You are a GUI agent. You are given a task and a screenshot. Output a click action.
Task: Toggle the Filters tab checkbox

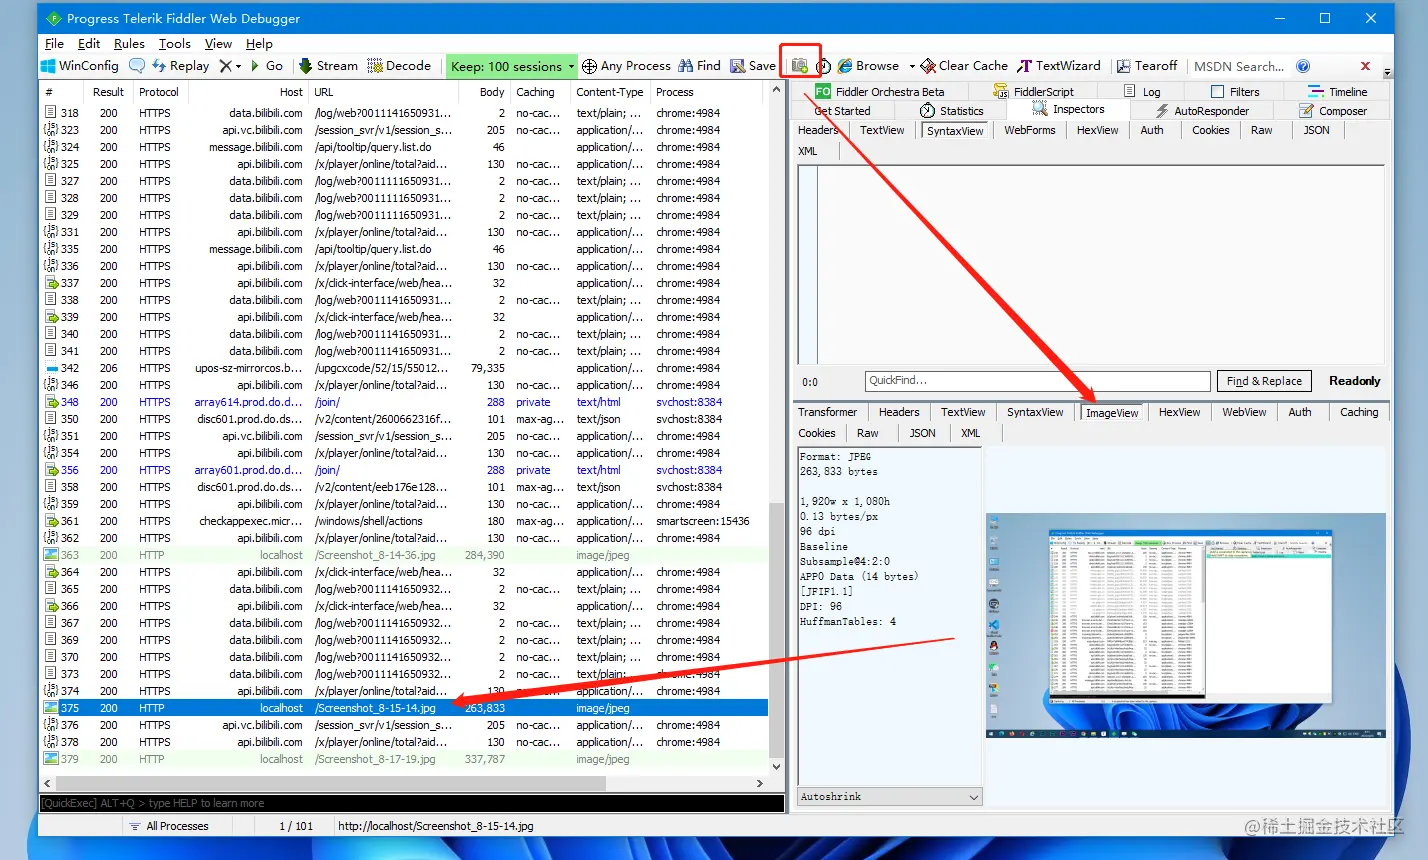(1217, 92)
